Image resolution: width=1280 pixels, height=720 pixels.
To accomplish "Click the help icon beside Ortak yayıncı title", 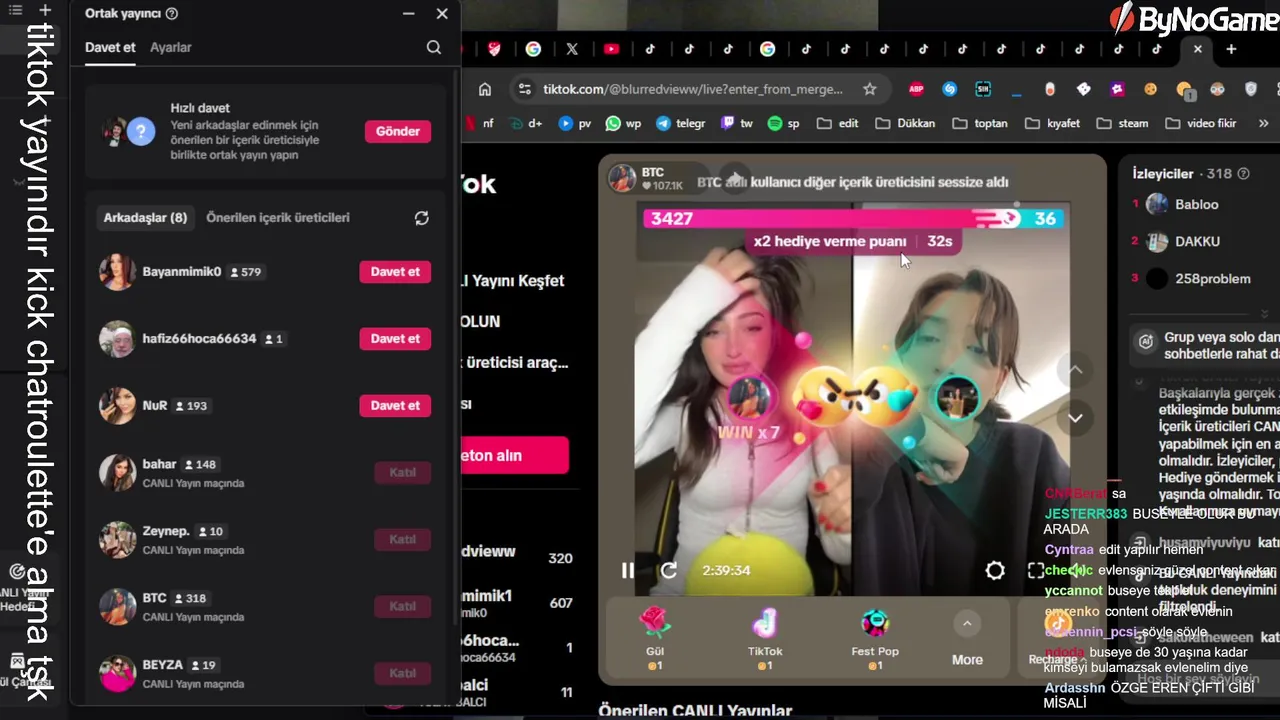I will [172, 14].
